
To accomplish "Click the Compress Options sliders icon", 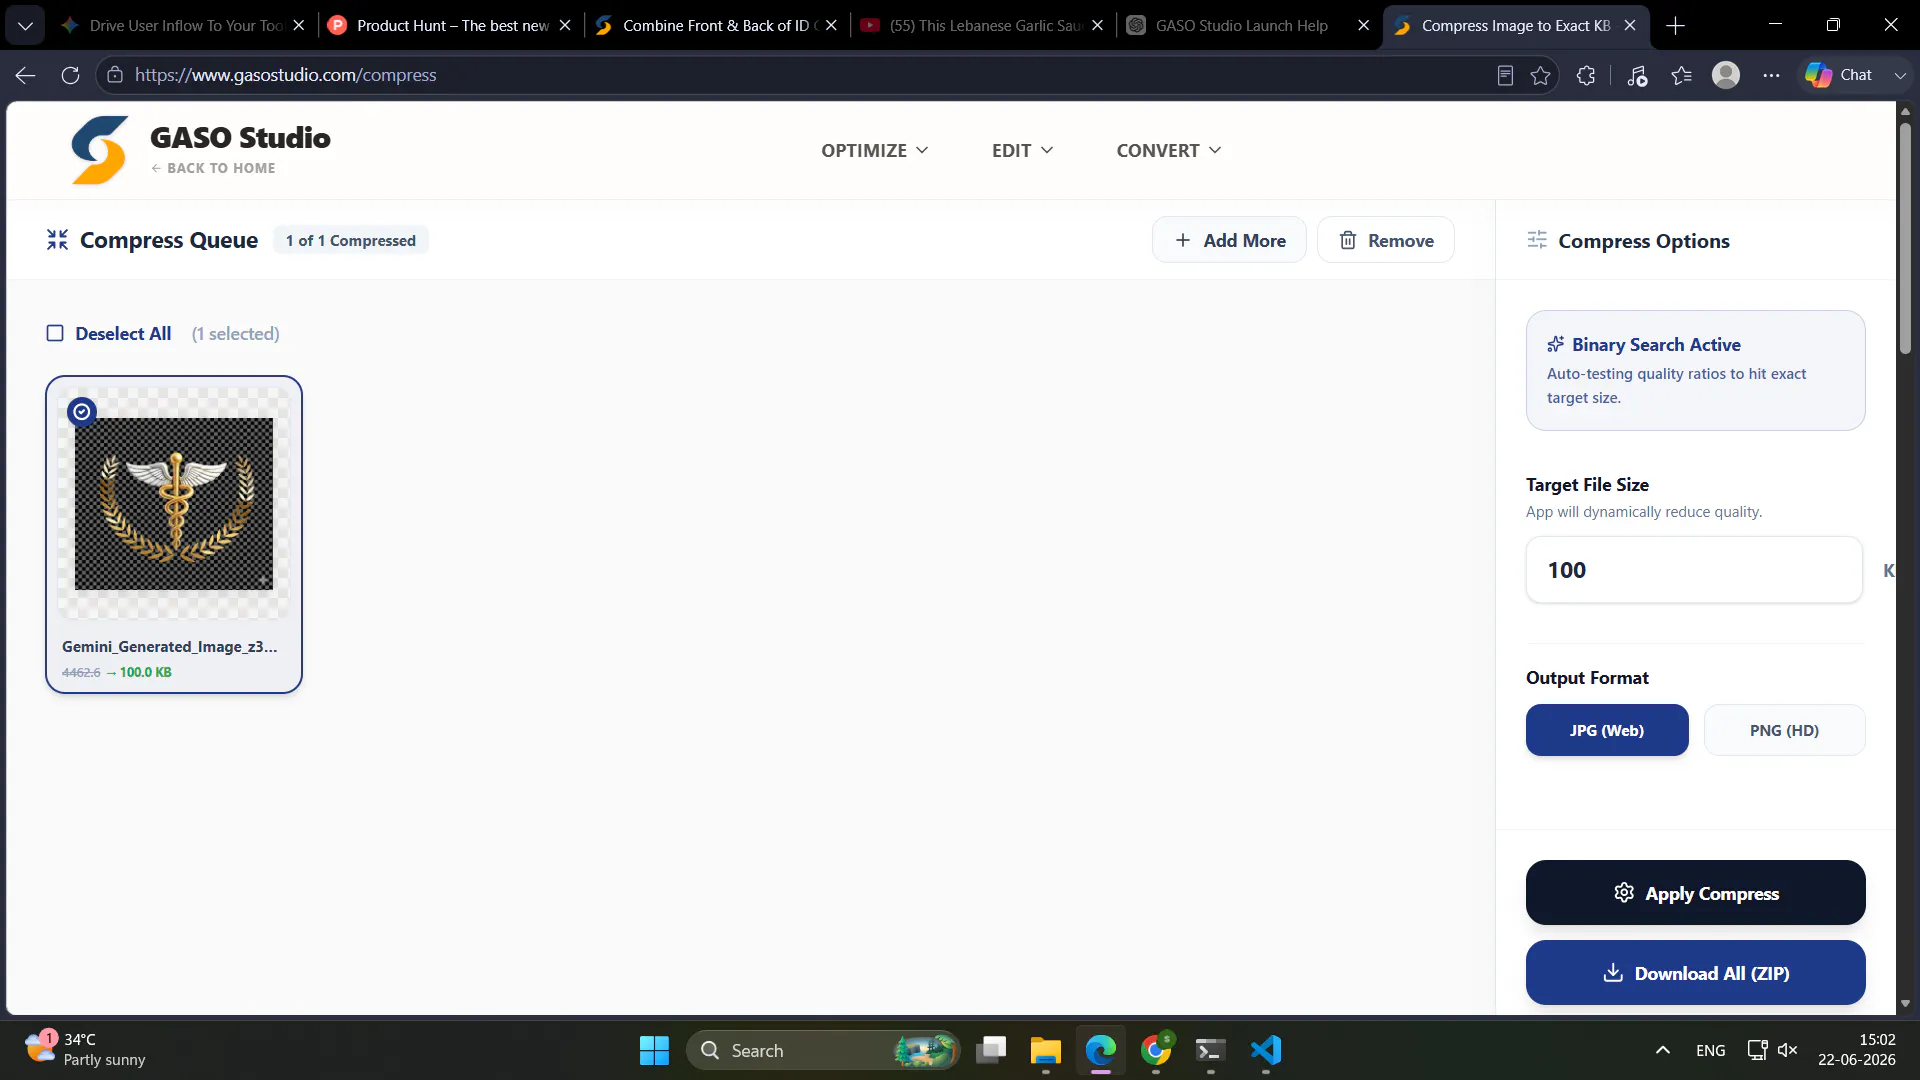I will [x=1537, y=240].
